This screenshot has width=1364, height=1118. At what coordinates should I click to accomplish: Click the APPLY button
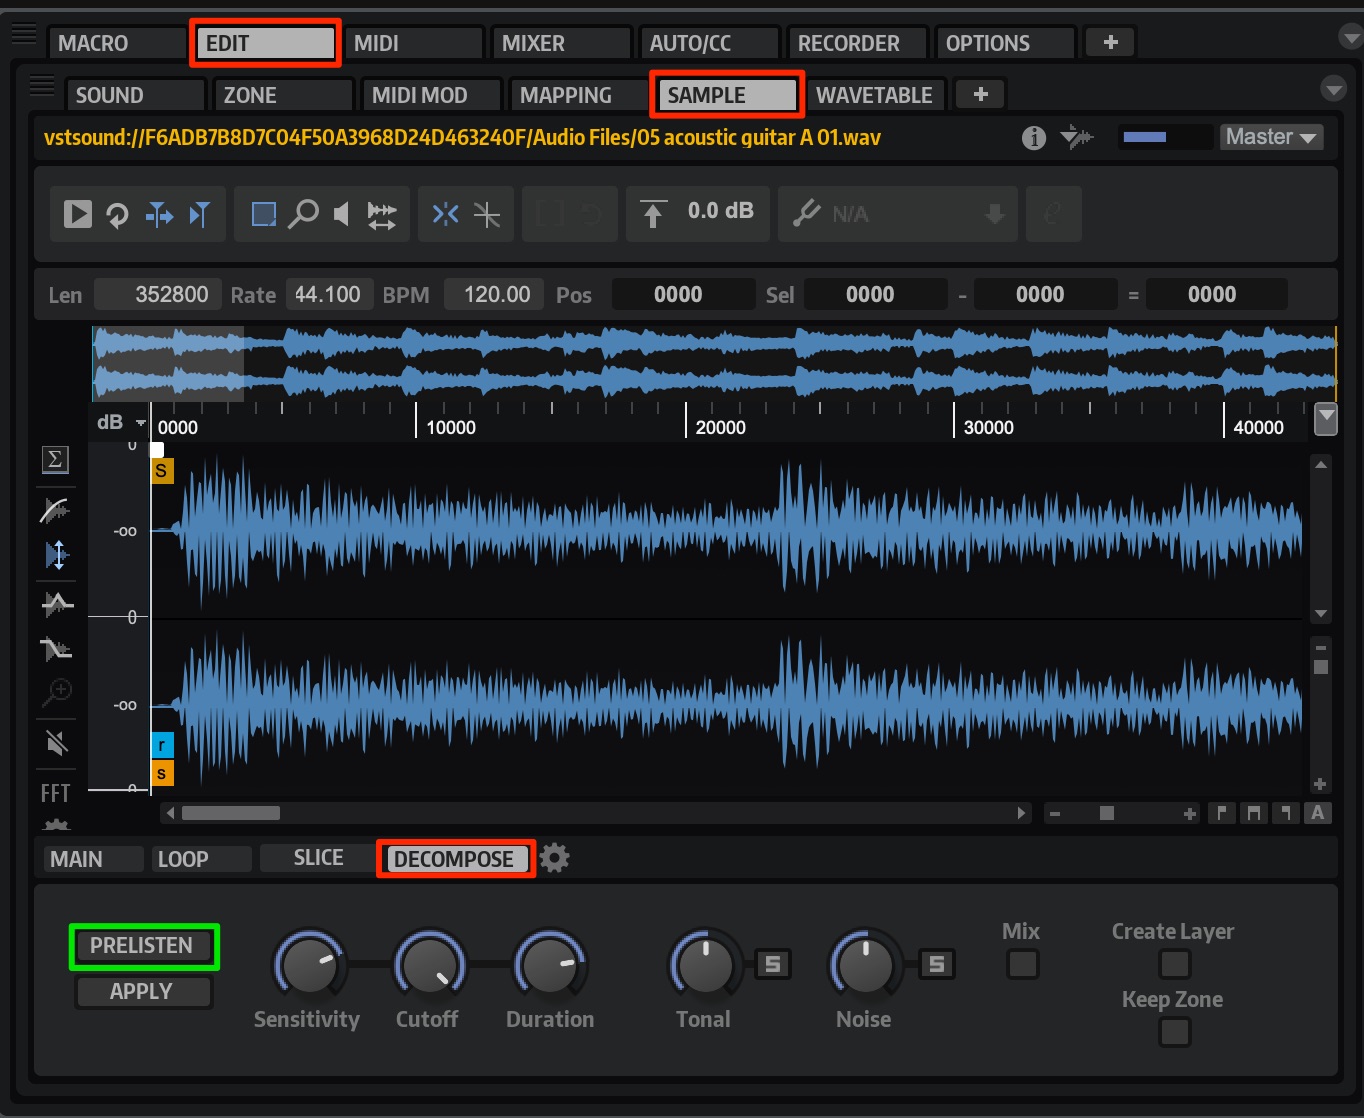point(143,991)
